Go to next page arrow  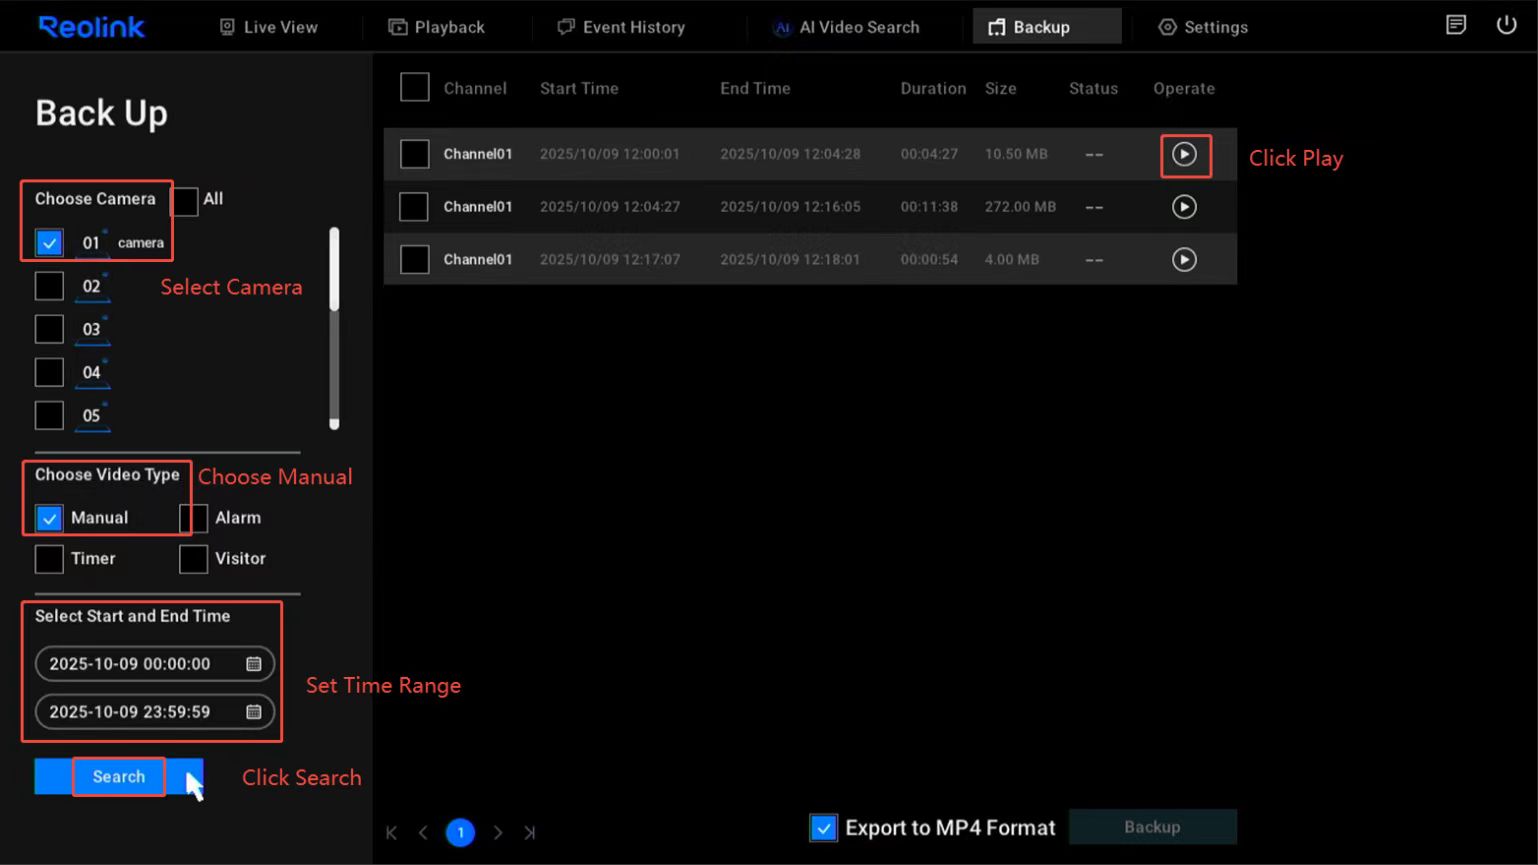coord(498,832)
